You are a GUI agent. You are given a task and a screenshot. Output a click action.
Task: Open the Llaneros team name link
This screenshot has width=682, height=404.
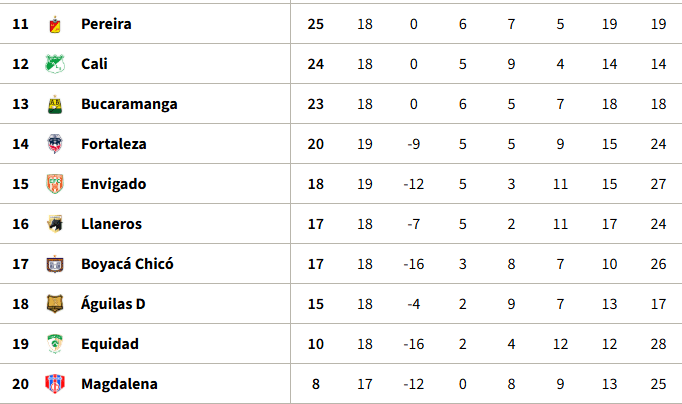coord(111,224)
